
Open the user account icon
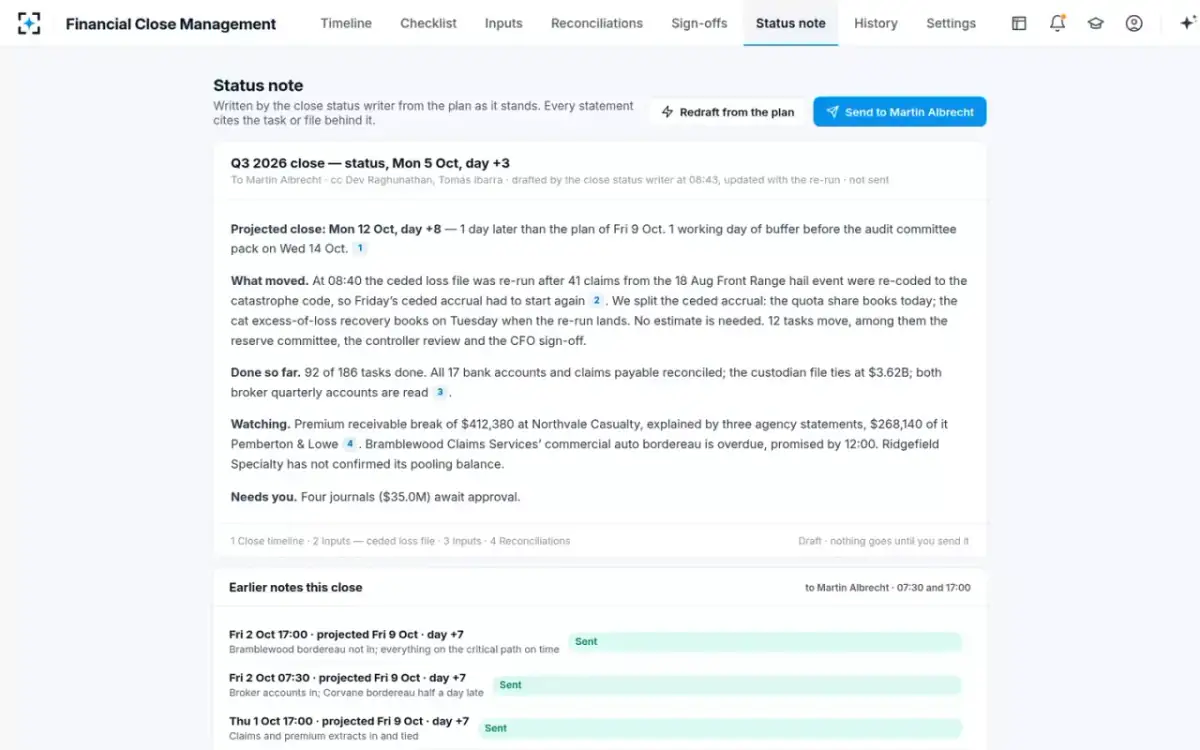point(1133,23)
